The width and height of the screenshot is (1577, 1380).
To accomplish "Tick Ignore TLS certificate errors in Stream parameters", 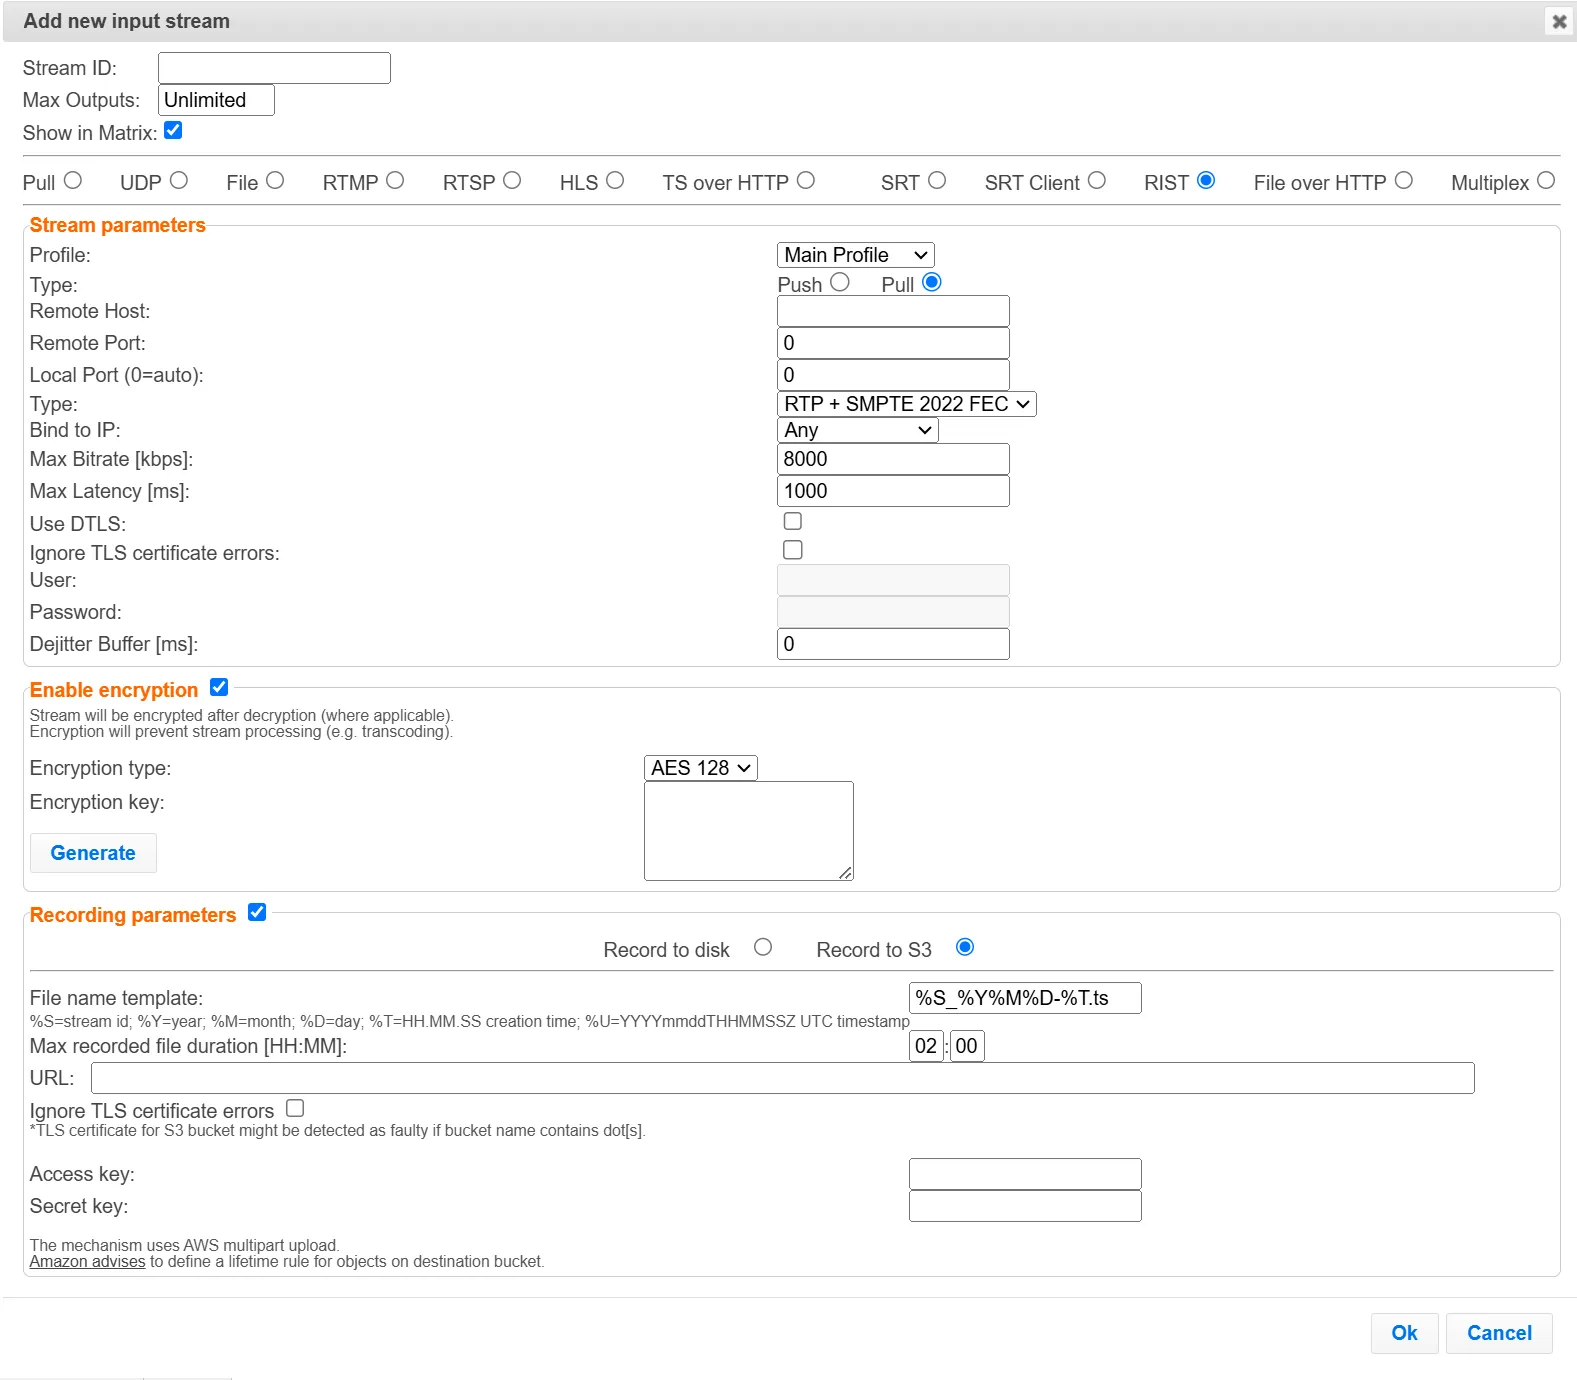I will pos(793,550).
